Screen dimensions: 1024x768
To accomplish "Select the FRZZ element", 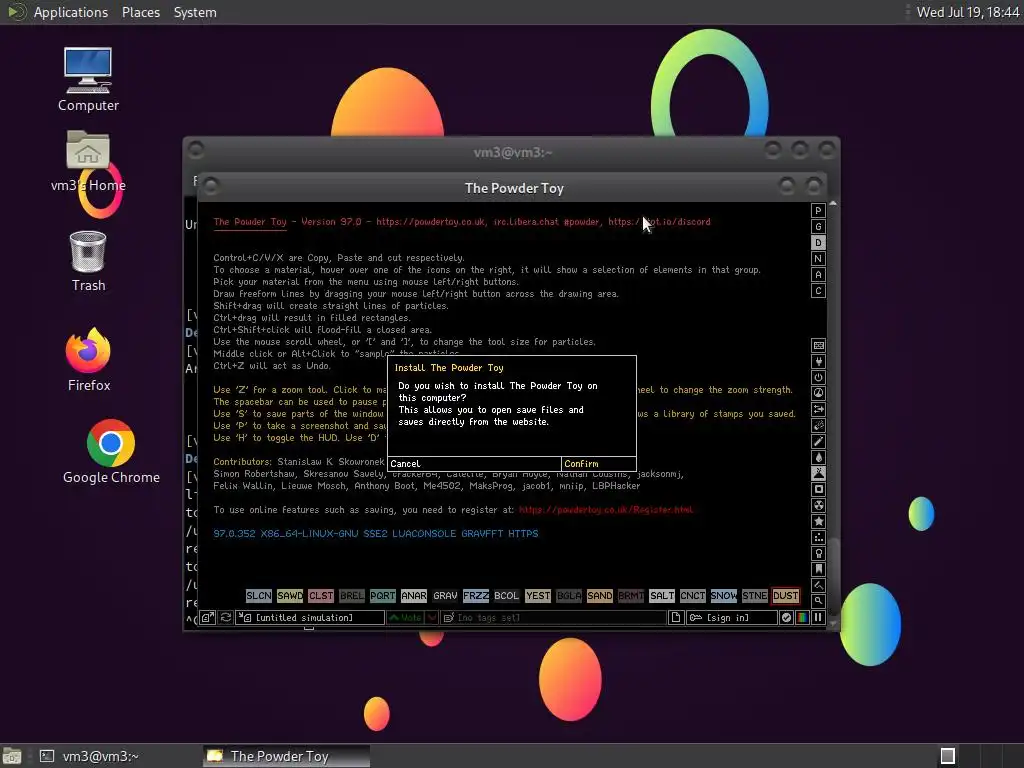I will point(475,596).
